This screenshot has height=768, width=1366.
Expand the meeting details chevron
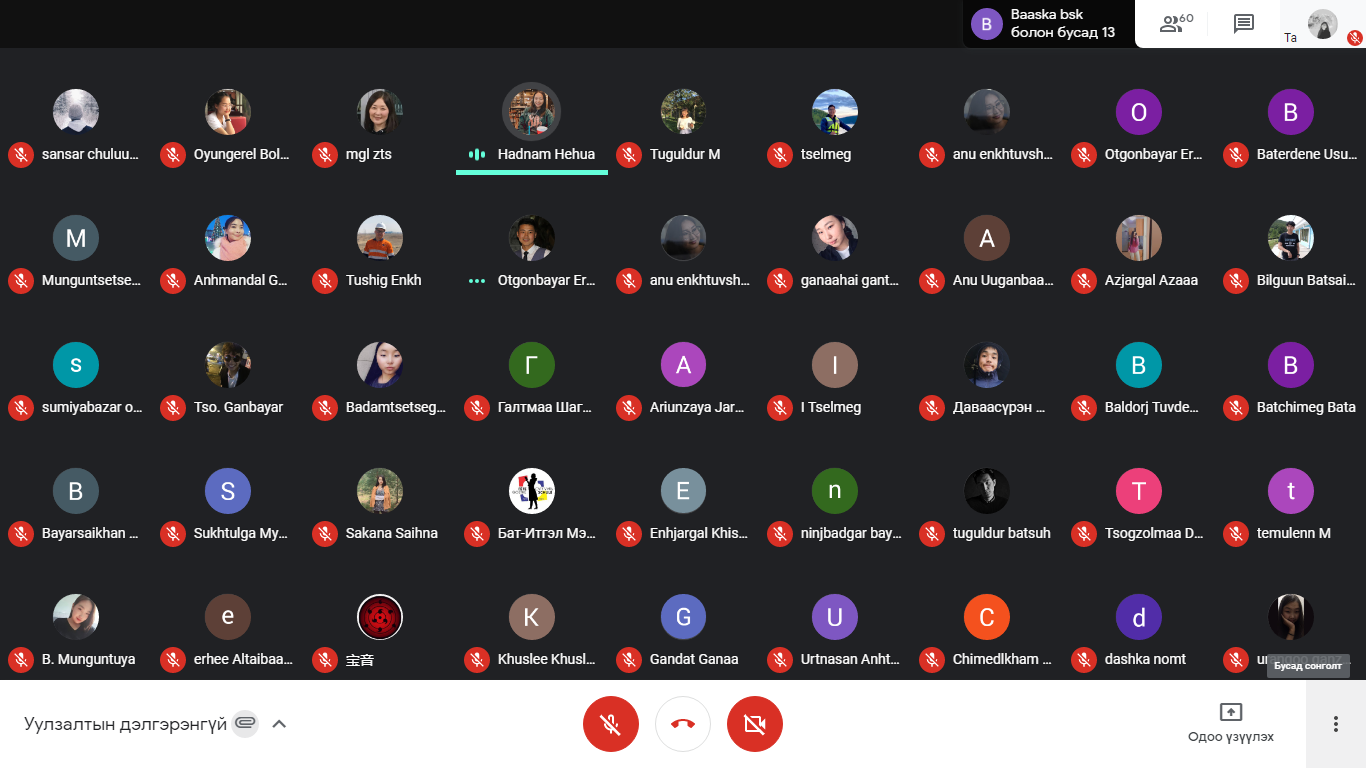(x=279, y=724)
